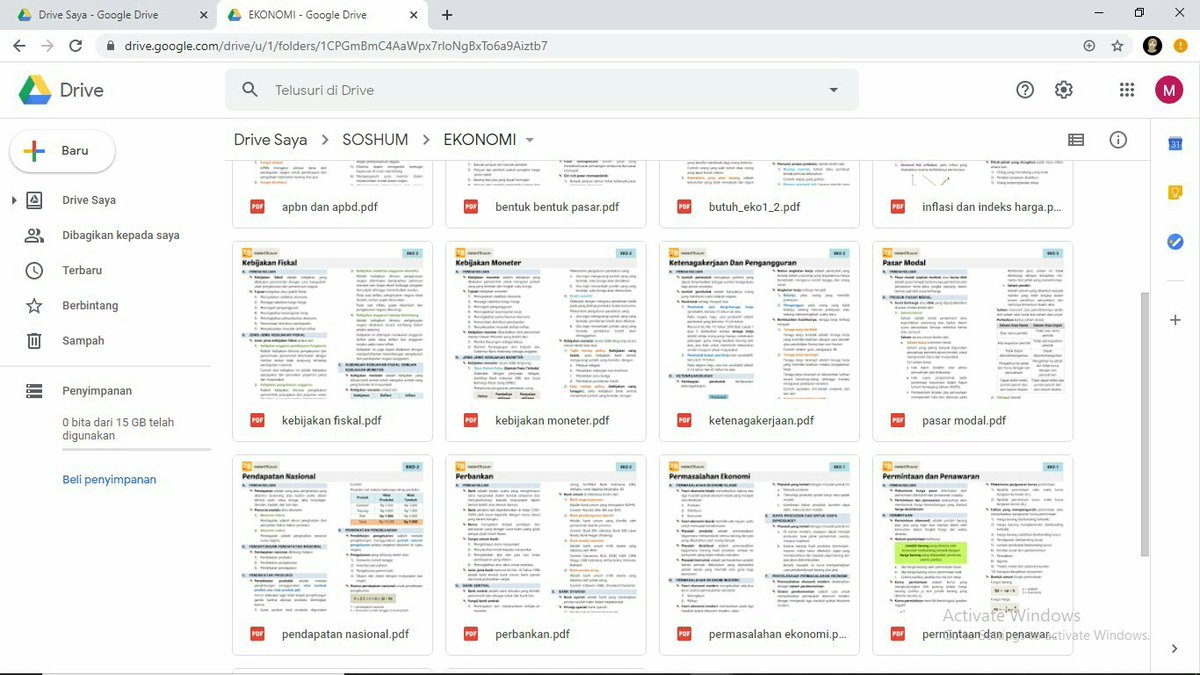Click file name kebijakan moneter.pdf
Screen dimensions: 1200x675
click(x=552, y=420)
